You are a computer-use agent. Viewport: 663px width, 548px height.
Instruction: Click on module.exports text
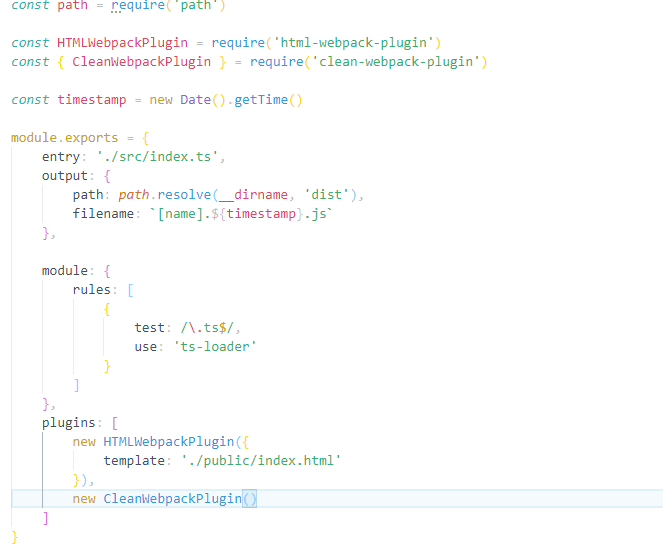64,138
